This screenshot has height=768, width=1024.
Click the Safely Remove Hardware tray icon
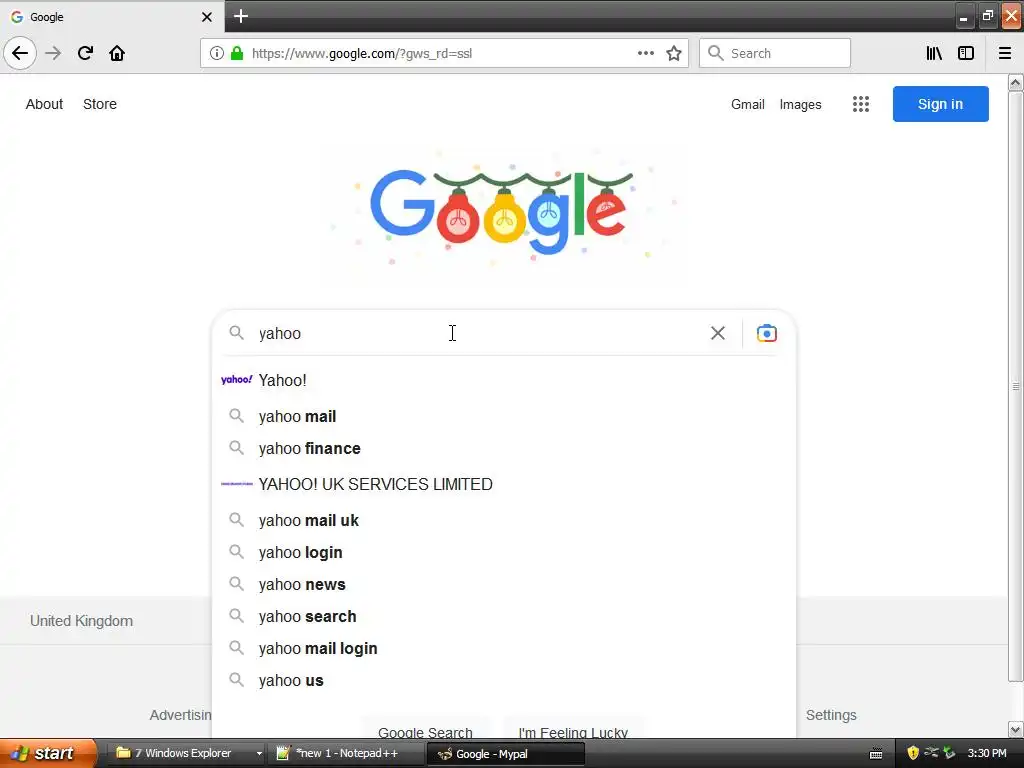tap(949, 753)
